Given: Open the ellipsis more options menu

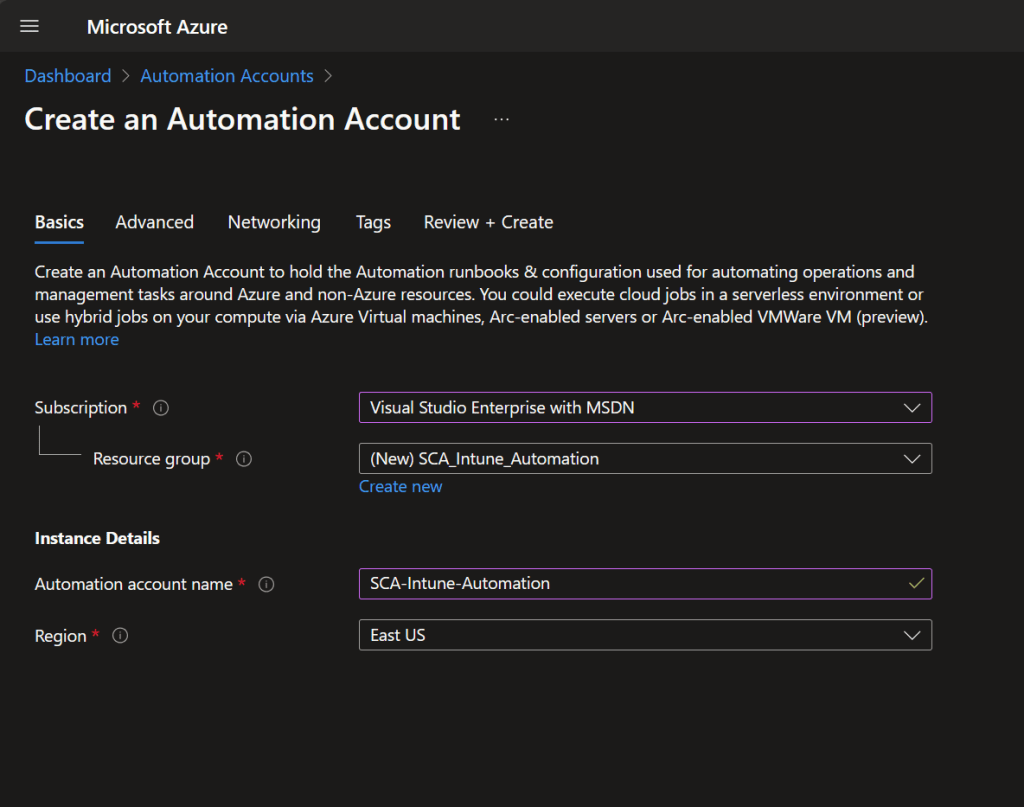Looking at the screenshot, I should [x=501, y=120].
